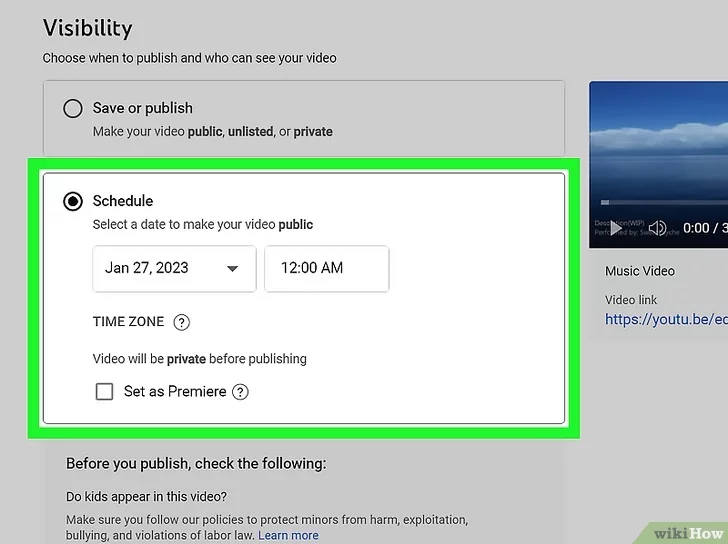Click the 0:00 video time display
The height and width of the screenshot is (544, 728).
(696, 229)
